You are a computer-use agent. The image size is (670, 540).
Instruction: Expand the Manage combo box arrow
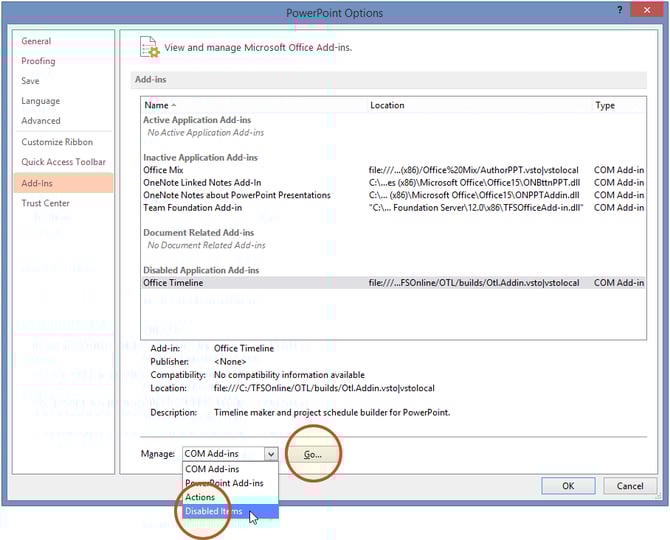point(270,454)
